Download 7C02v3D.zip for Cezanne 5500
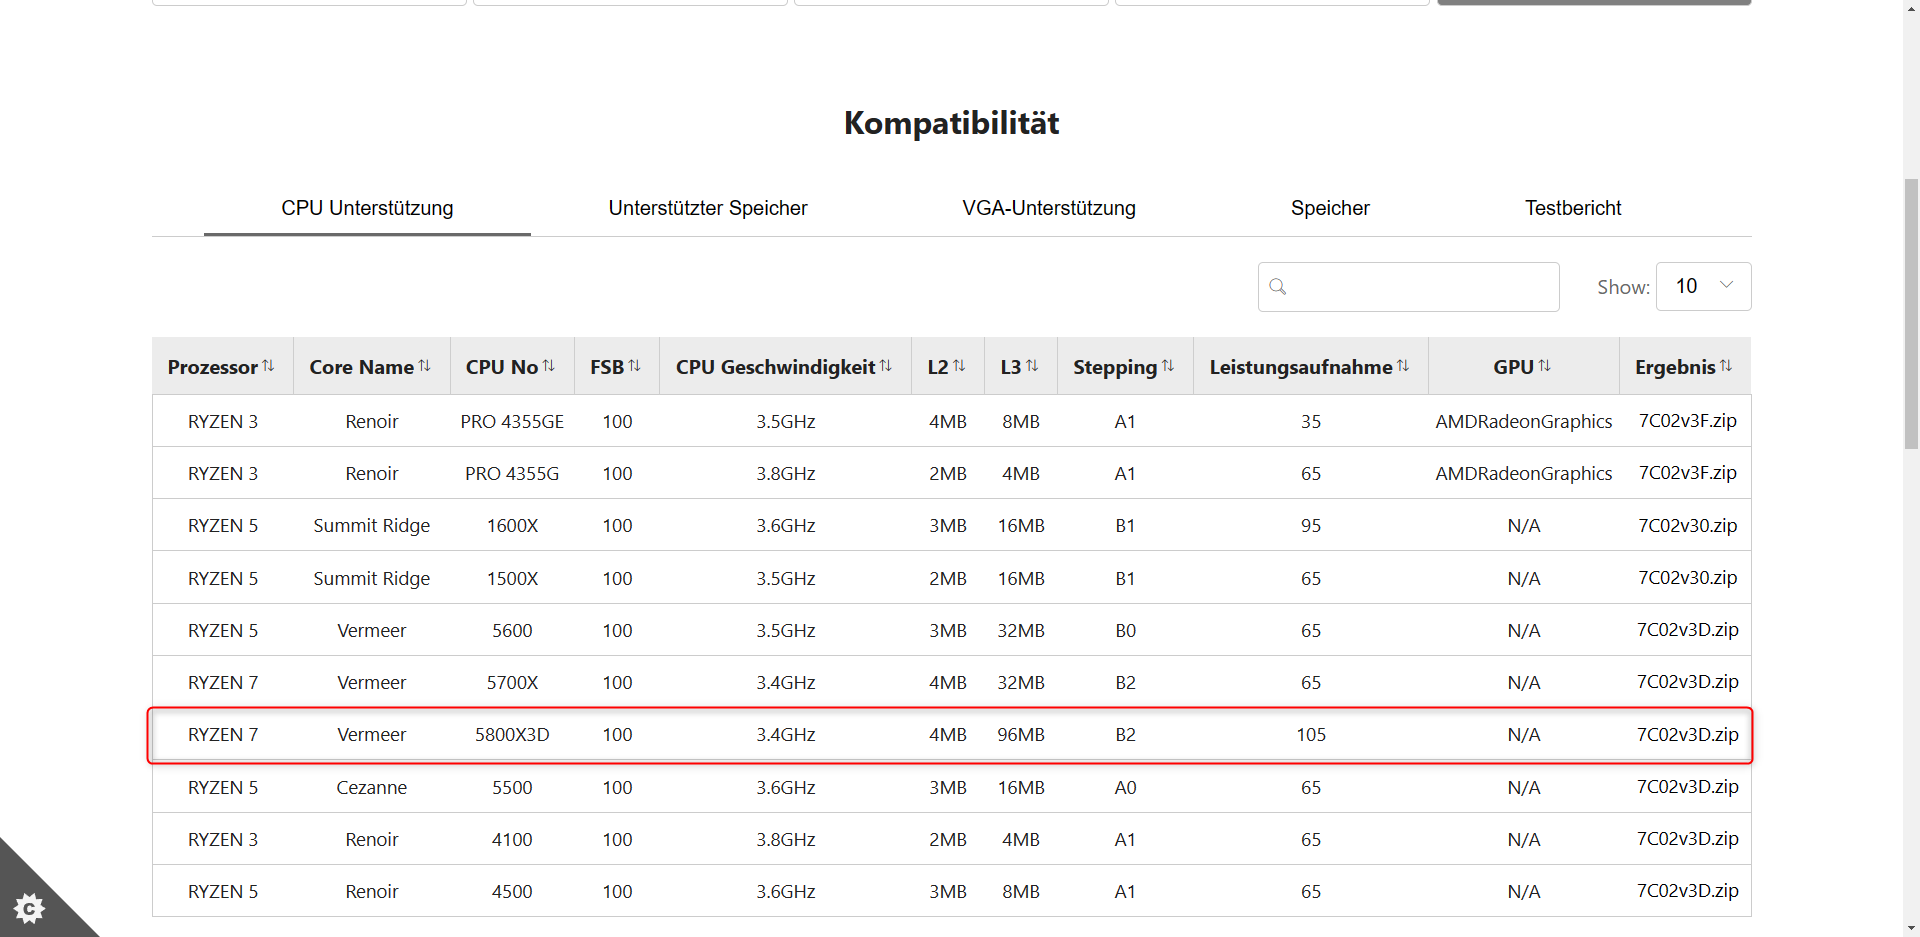Viewport: 1920px width, 937px height. 1687,787
